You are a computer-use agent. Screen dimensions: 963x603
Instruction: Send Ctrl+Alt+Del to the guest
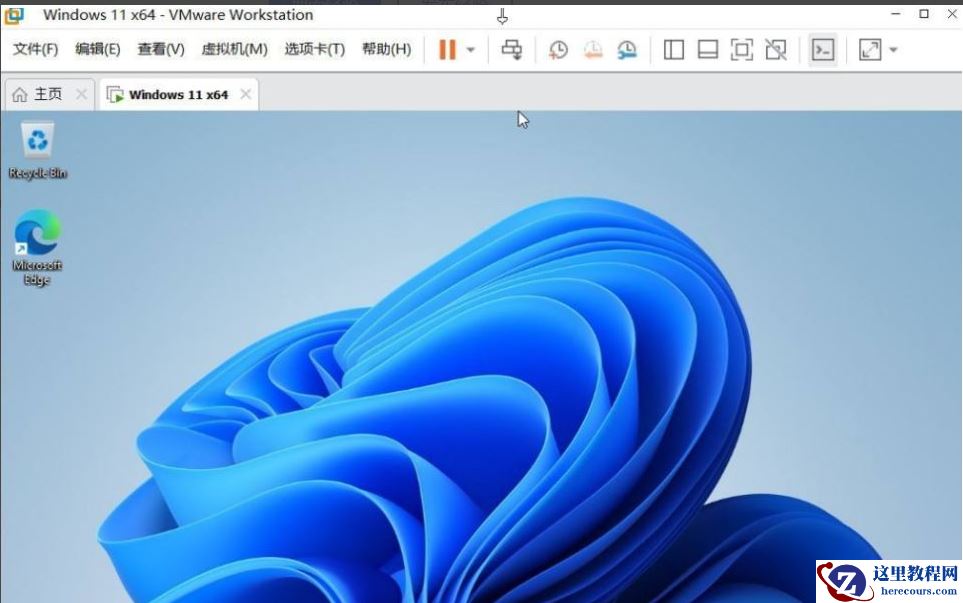pos(511,49)
